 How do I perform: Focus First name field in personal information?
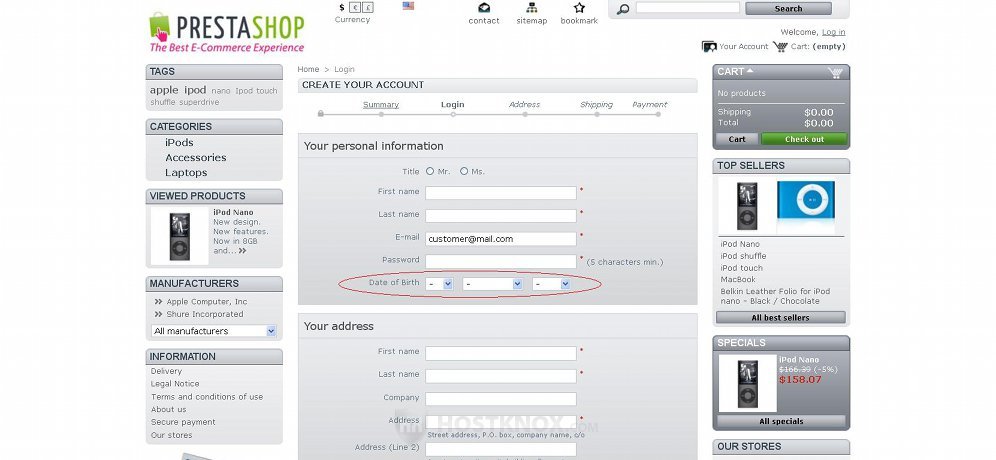pyautogui.click(x=501, y=193)
